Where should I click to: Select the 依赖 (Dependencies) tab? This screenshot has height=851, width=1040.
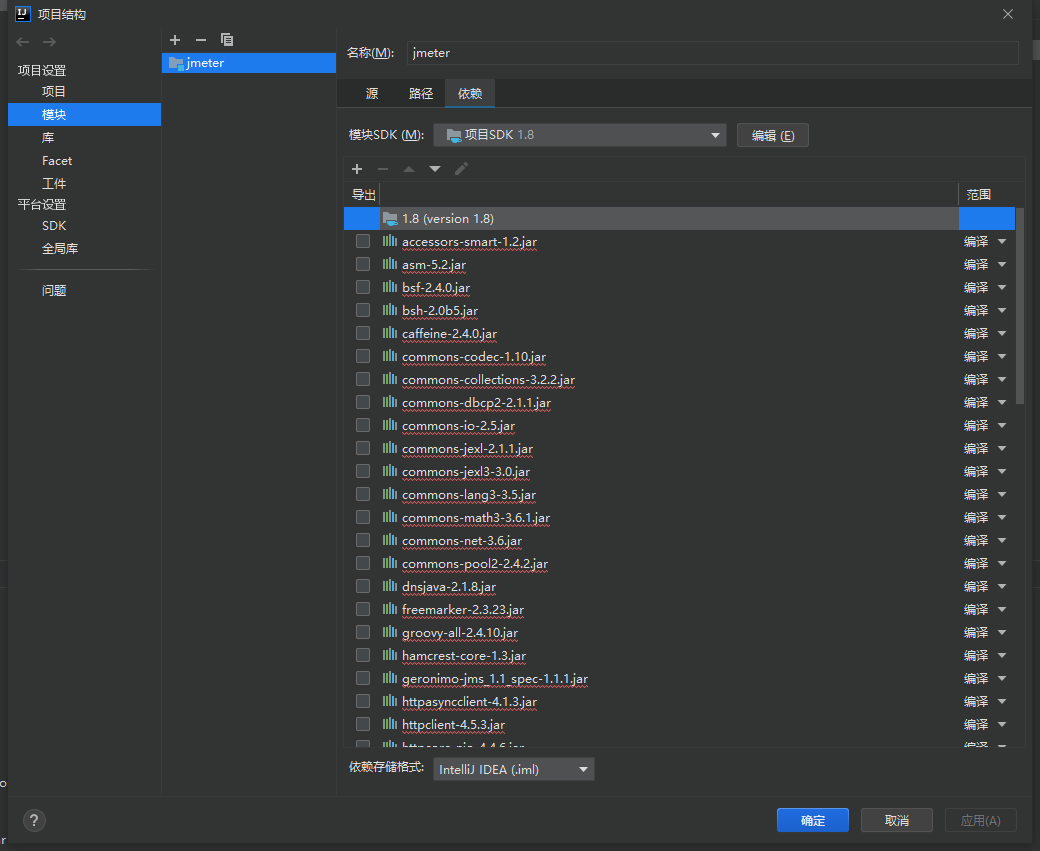tap(470, 94)
